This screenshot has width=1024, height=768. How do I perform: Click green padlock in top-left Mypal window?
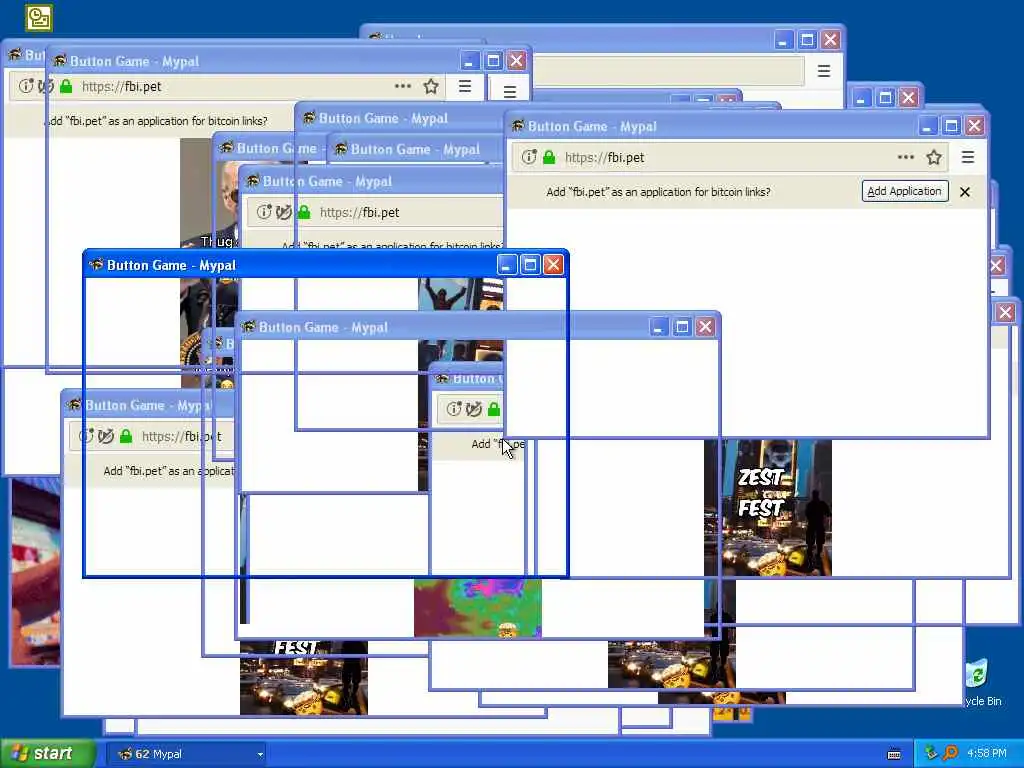click(x=66, y=86)
